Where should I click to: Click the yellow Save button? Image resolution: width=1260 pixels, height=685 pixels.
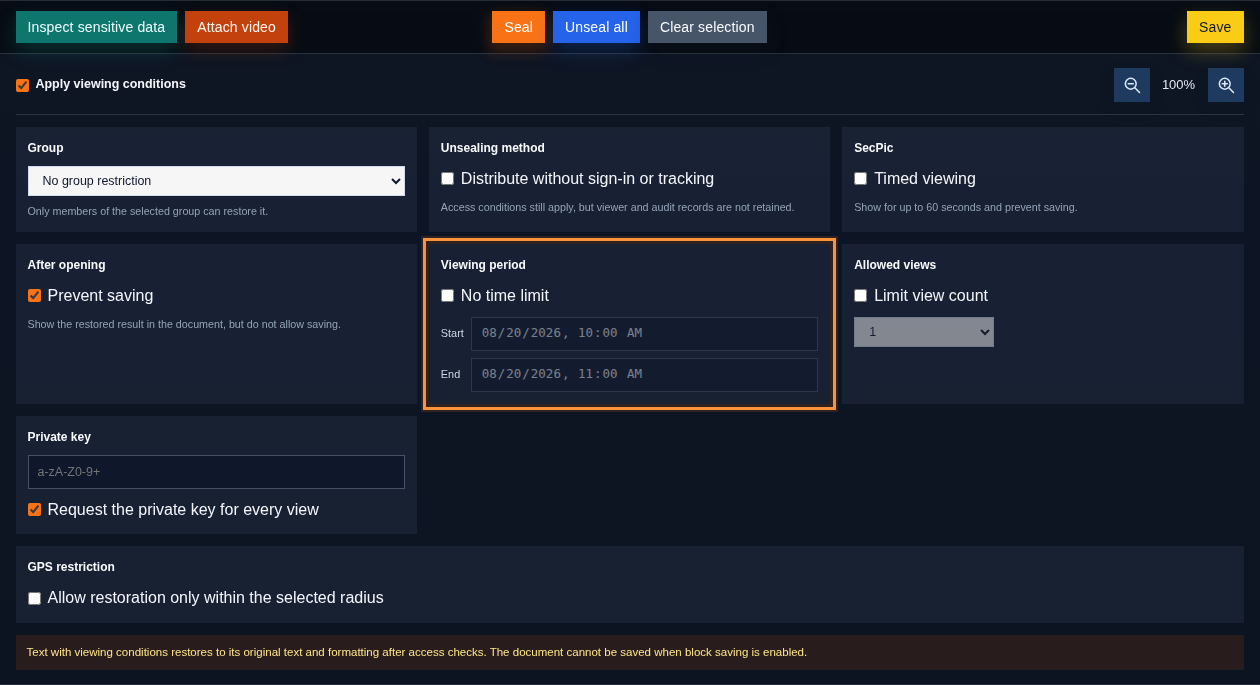point(1215,27)
